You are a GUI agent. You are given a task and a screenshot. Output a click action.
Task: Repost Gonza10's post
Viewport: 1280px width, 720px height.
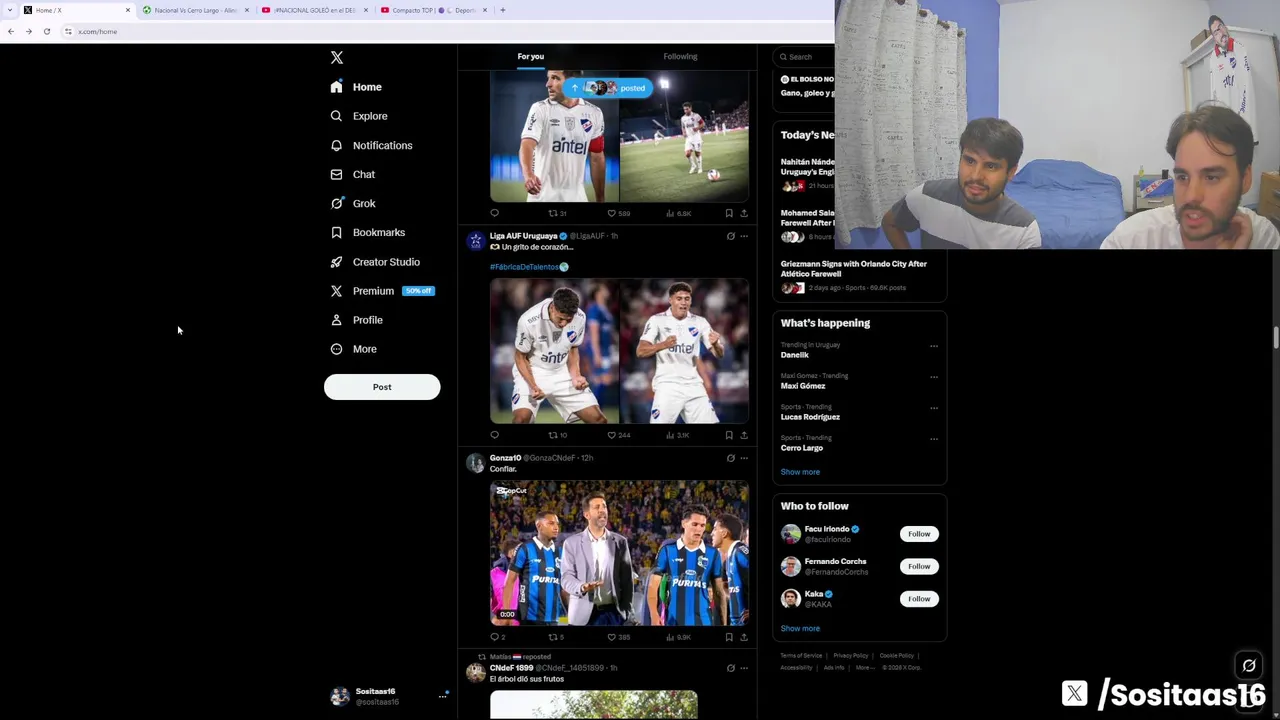tap(556, 637)
